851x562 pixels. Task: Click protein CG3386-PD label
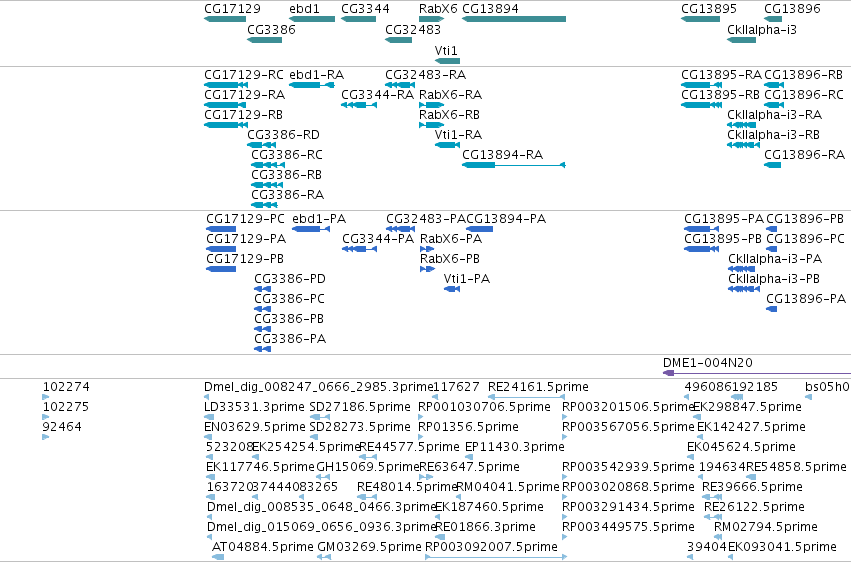click(290, 279)
